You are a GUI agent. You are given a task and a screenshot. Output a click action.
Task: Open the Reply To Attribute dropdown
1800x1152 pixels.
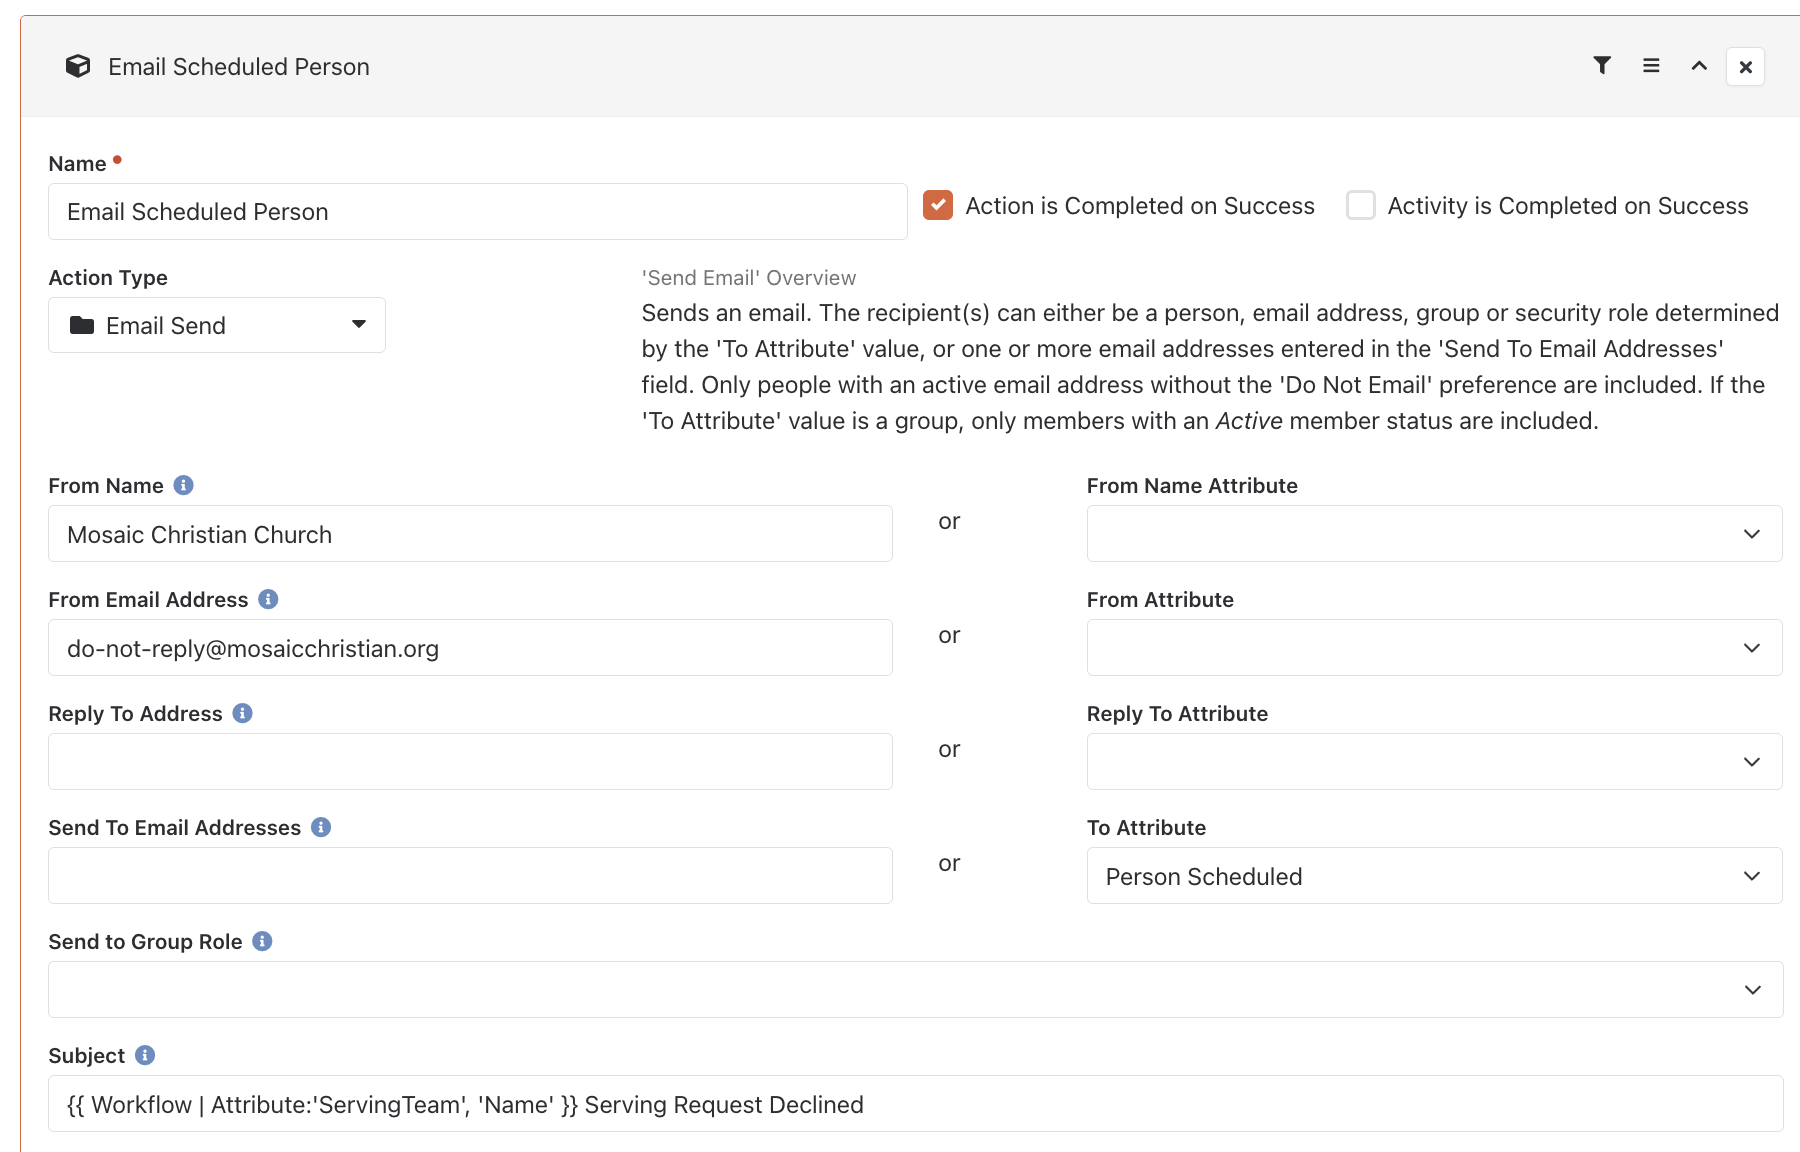coord(1434,761)
